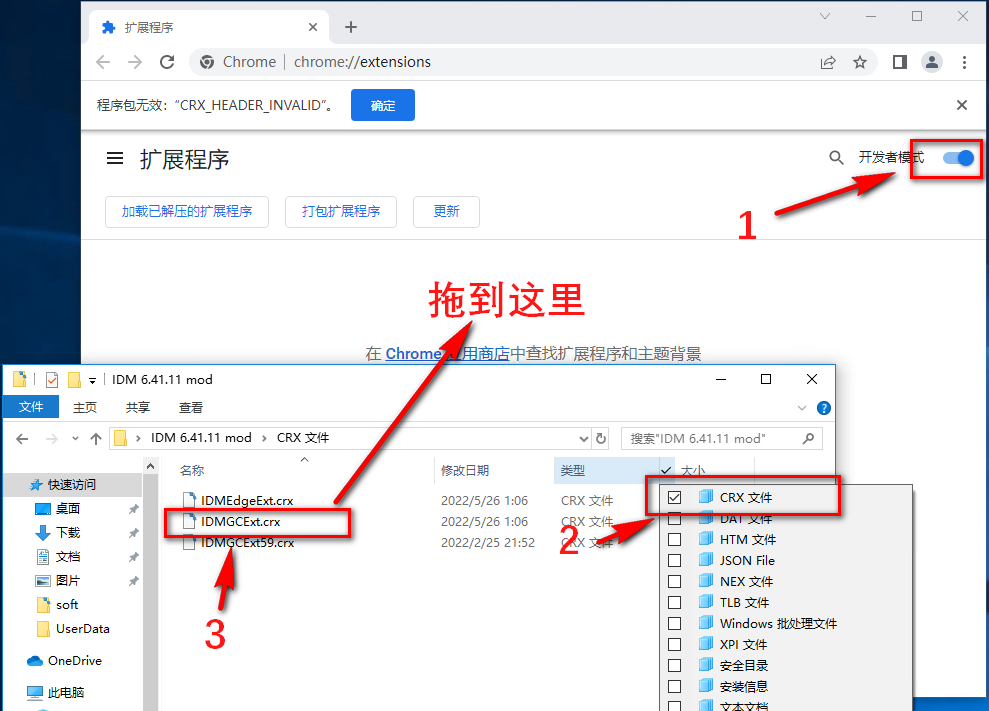
Task: Open Chrome tab search chevron
Action: coord(824,16)
